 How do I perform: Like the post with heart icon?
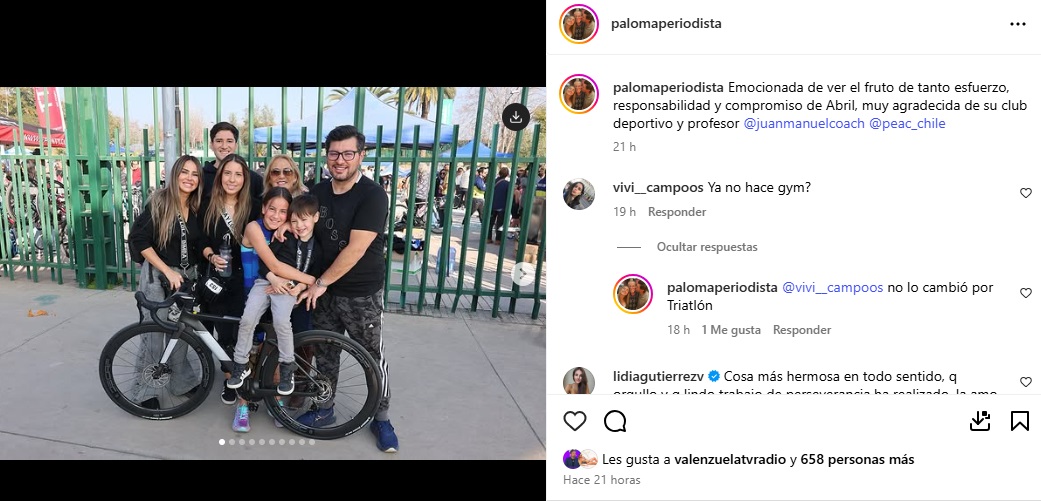point(575,421)
